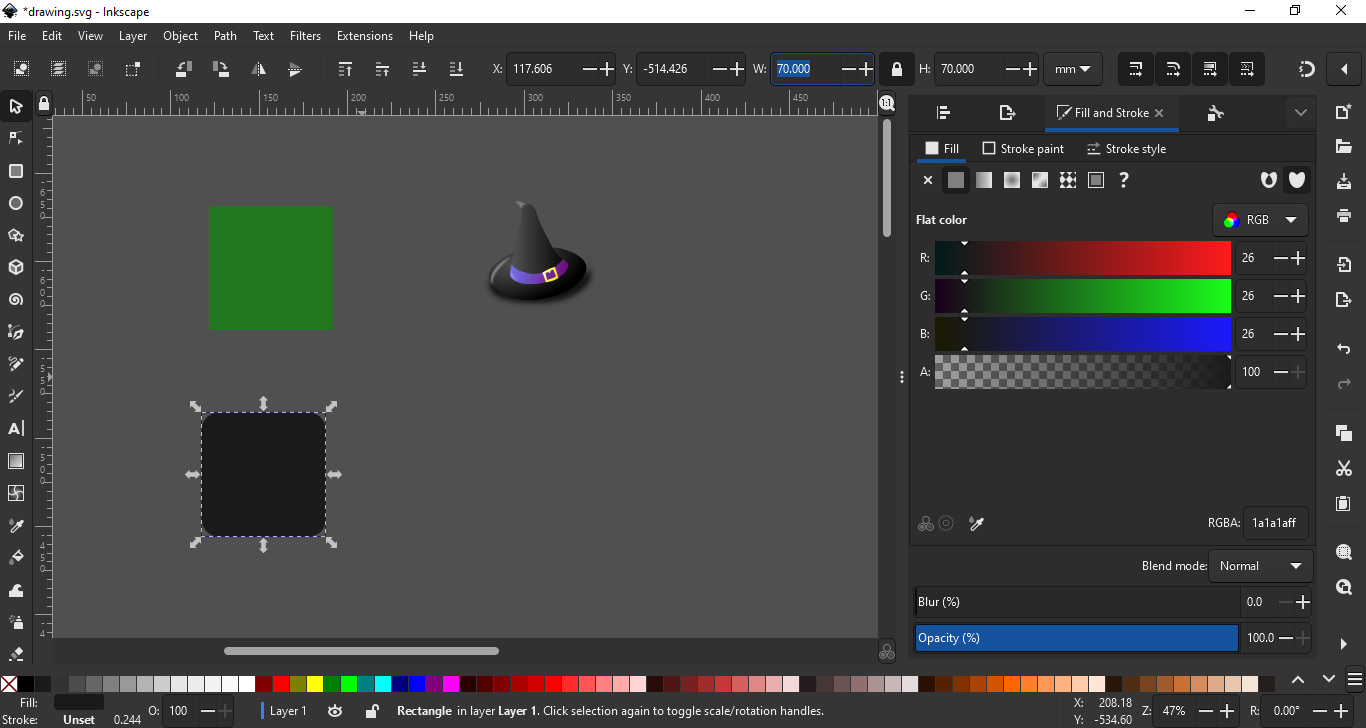The height and width of the screenshot is (728, 1366).
Task: Click the No paint X button
Action: [928, 180]
